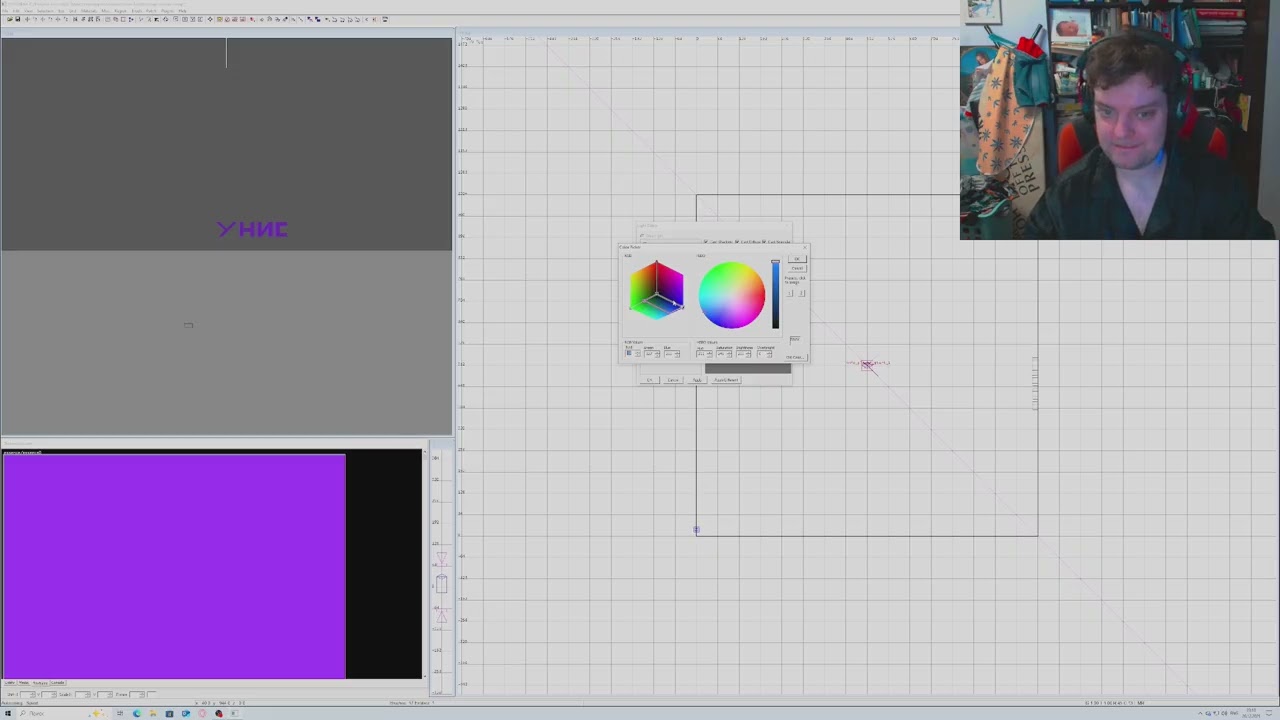
Task: Open the File menu
Action: pos(4,11)
